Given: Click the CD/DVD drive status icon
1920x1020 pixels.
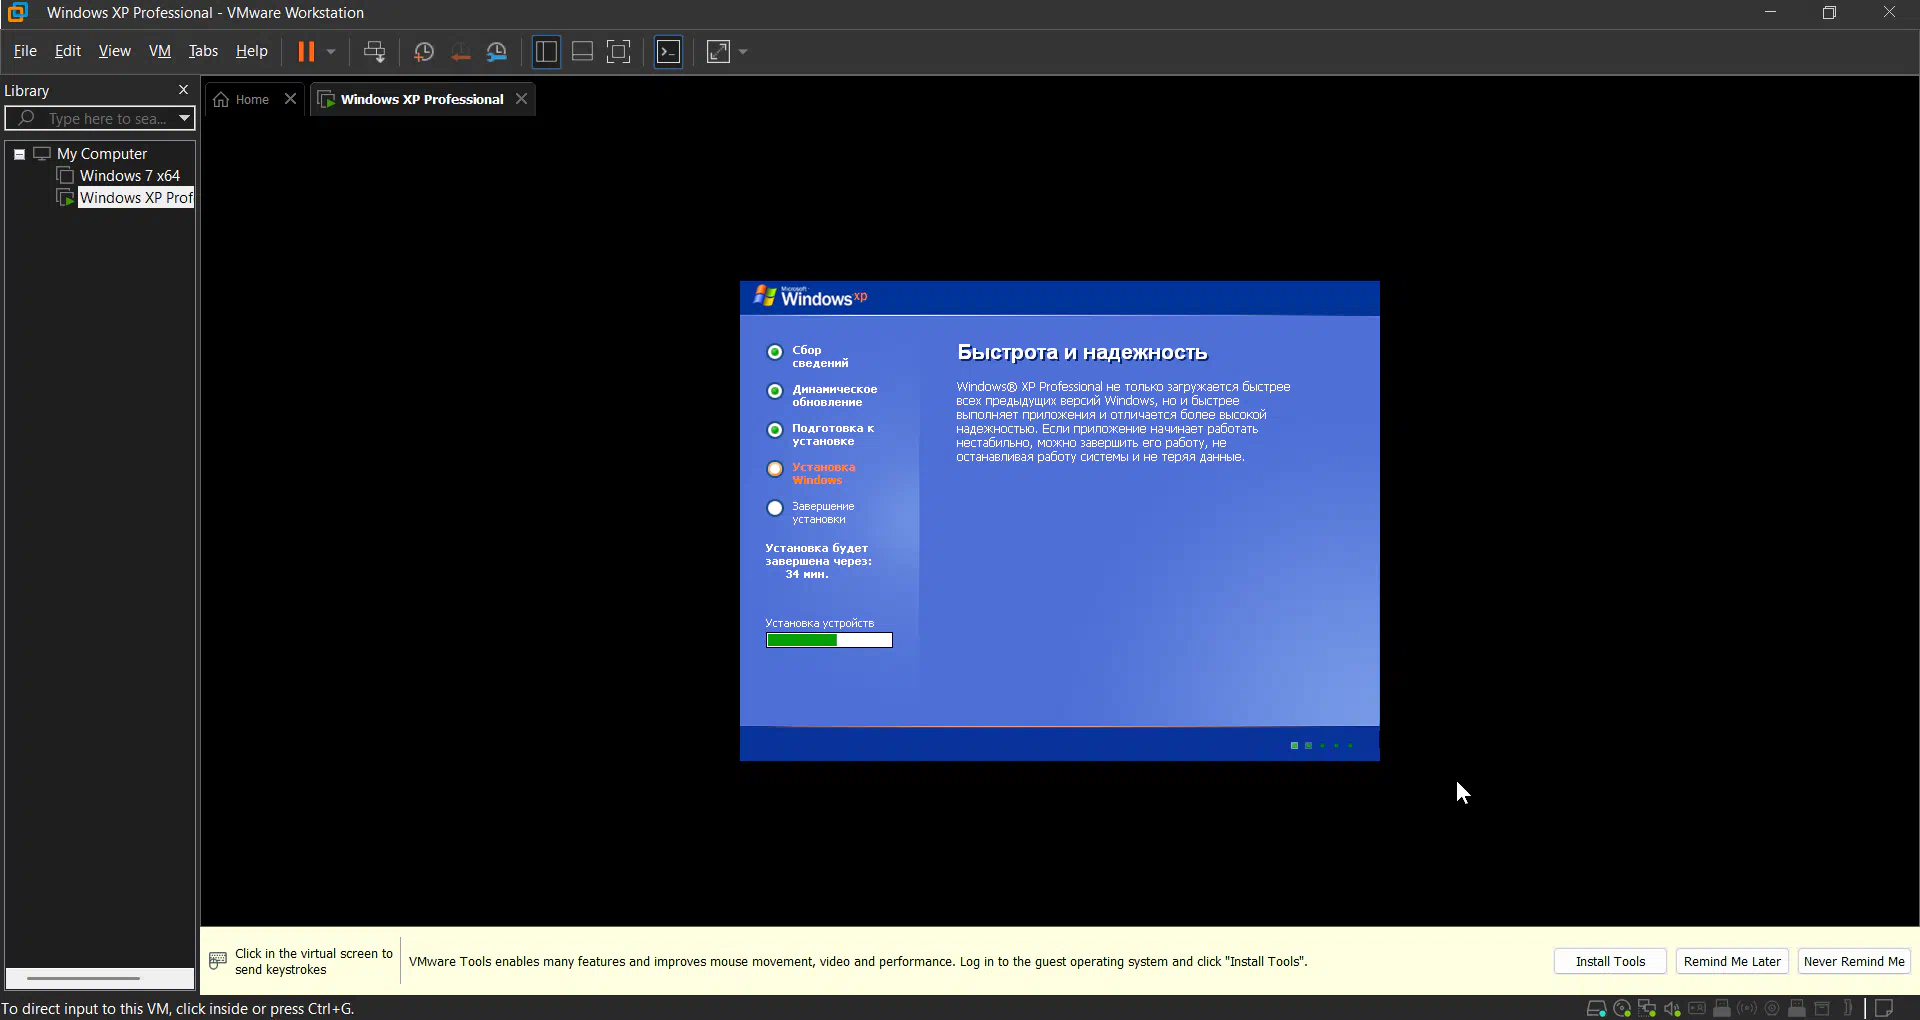Looking at the screenshot, I should coord(1622,1008).
